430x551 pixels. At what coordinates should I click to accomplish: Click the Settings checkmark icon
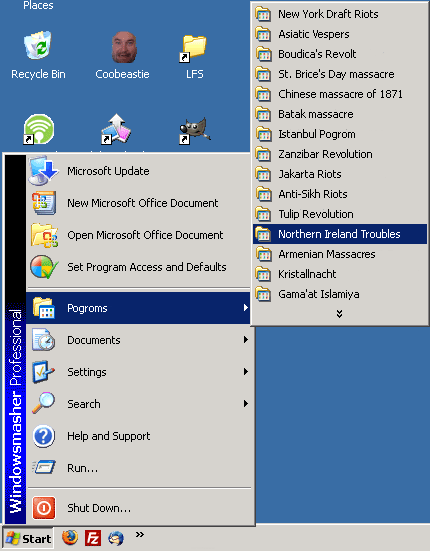pos(43,372)
